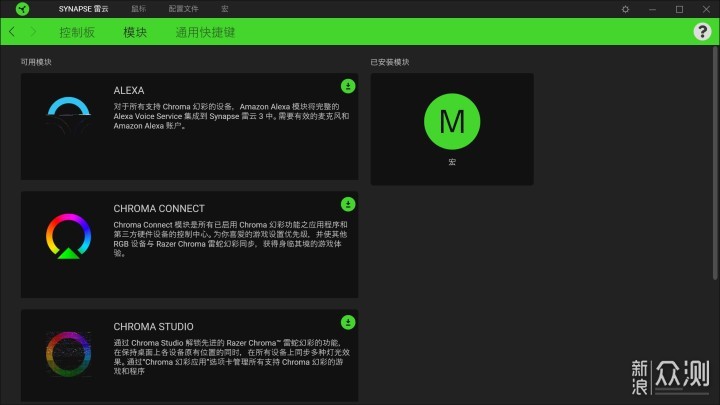Open the 通用快捷键 shortcuts tab
720x405 pixels.
205,32
